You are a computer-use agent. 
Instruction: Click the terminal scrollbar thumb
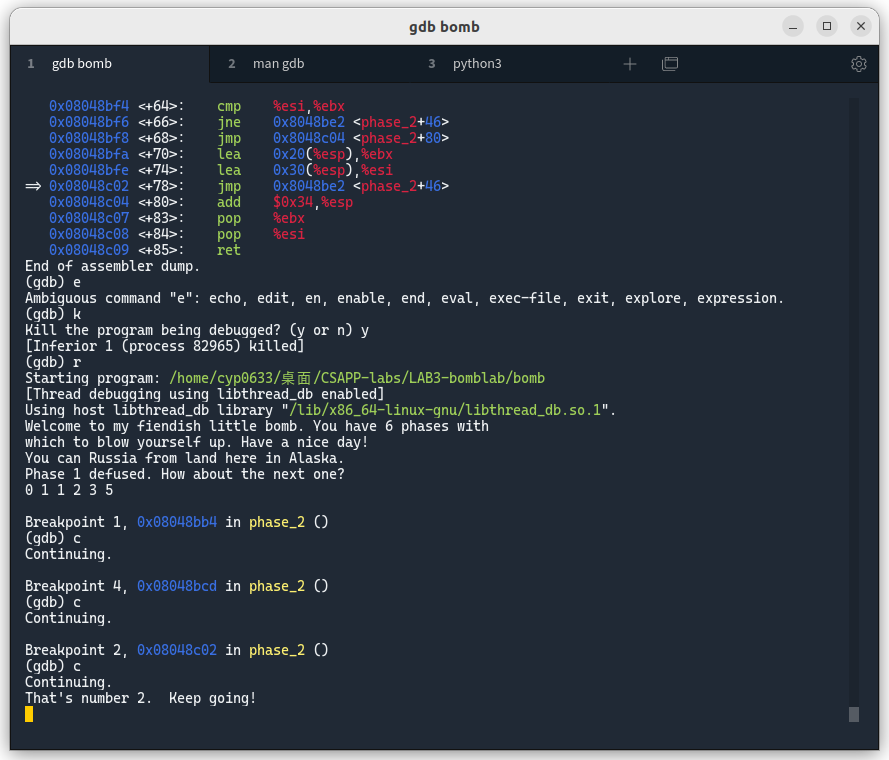coord(853,715)
